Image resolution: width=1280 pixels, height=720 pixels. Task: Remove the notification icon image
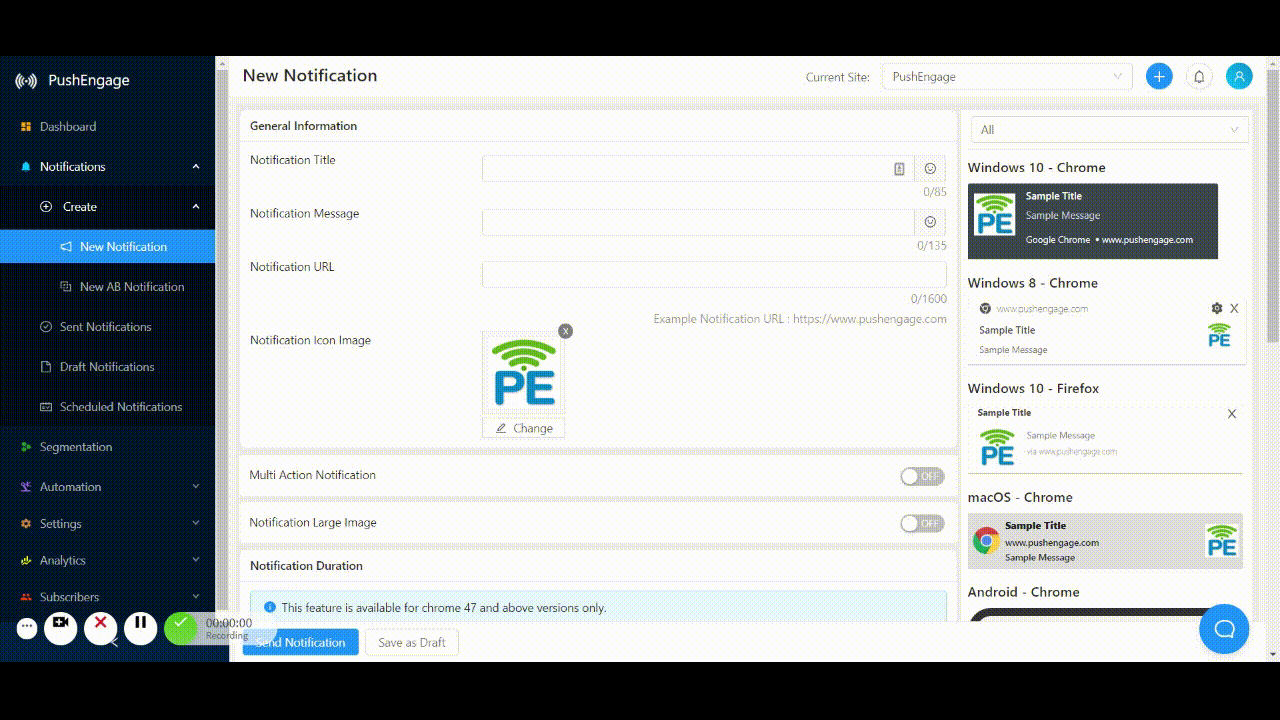pos(565,331)
